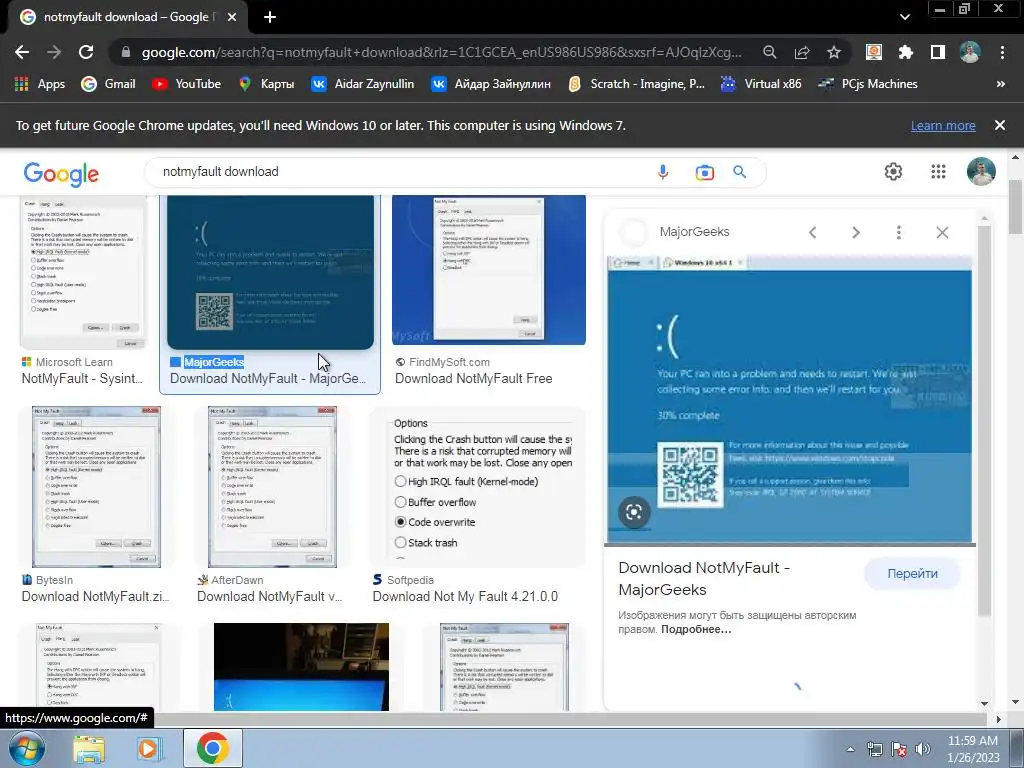The height and width of the screenshot is (768, 1024).
Task: Open the Aidar Zaynullin VK bookmark
Action: (362, 84)
